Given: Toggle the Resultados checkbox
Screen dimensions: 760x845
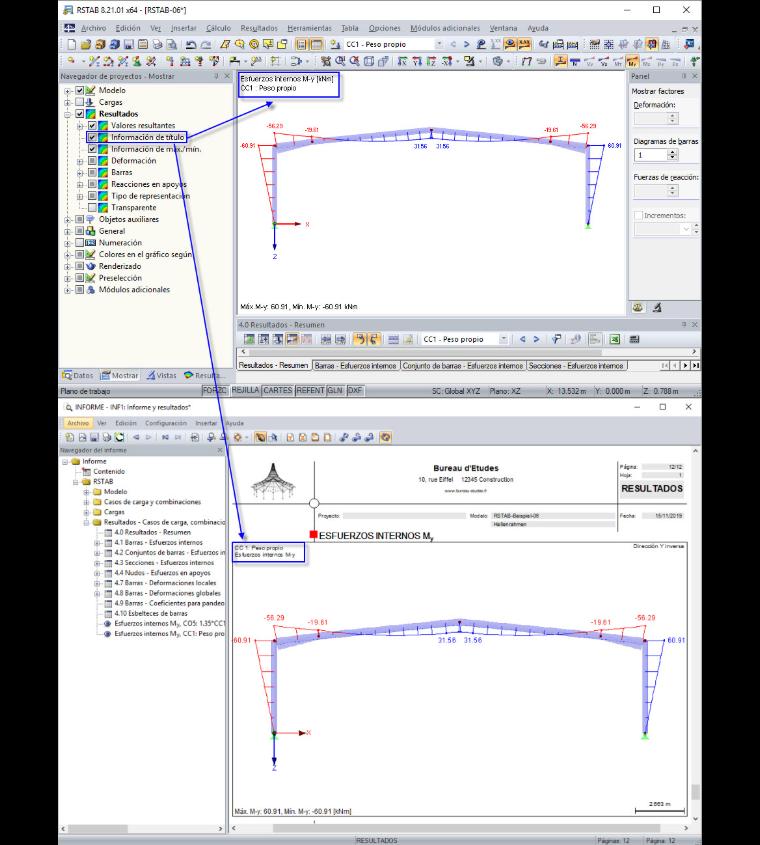Looking at the screenshot, I should pyautogui.click(x=80, y=114).
